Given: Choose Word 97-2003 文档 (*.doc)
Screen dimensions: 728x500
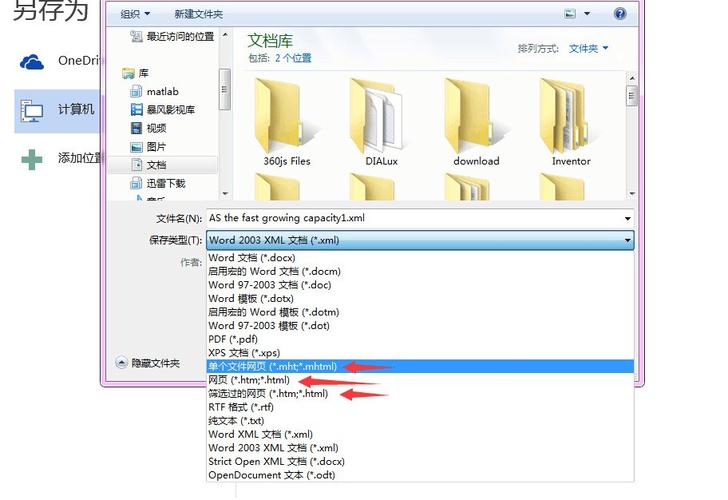Looking at the screenshot, I should [x=420, y=285].
